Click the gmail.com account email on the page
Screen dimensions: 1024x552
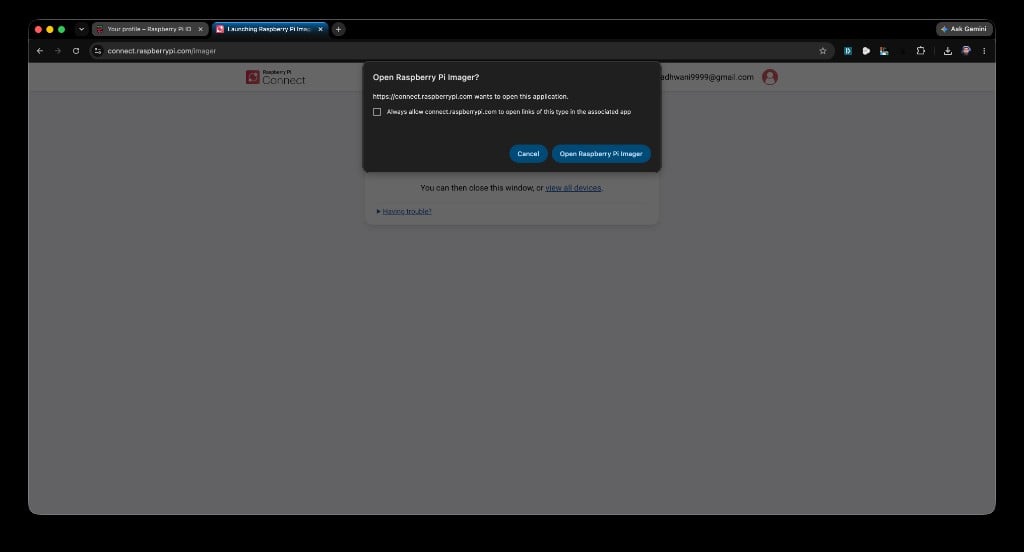[707, 77]
